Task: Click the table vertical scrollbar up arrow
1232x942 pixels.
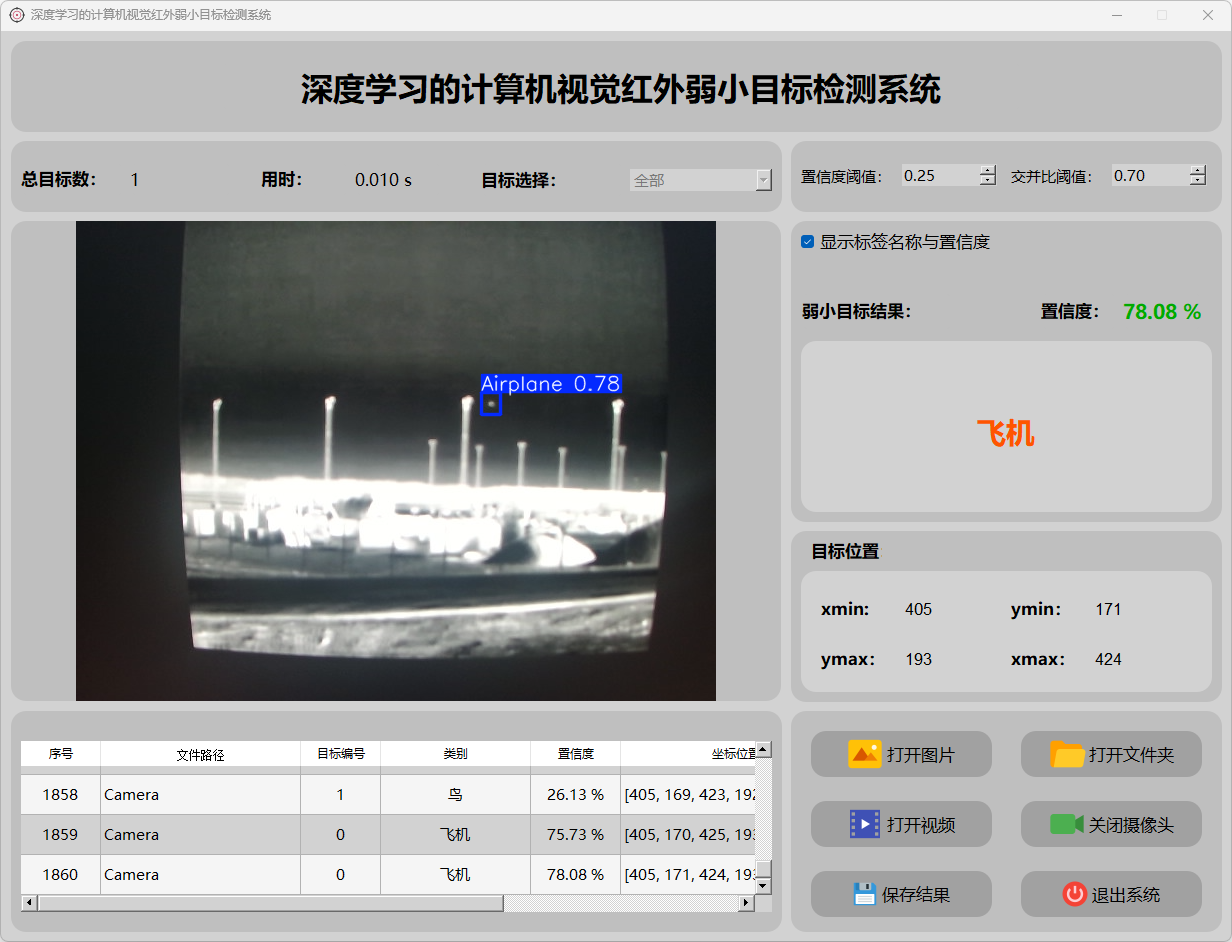Action: coord(763,749)
